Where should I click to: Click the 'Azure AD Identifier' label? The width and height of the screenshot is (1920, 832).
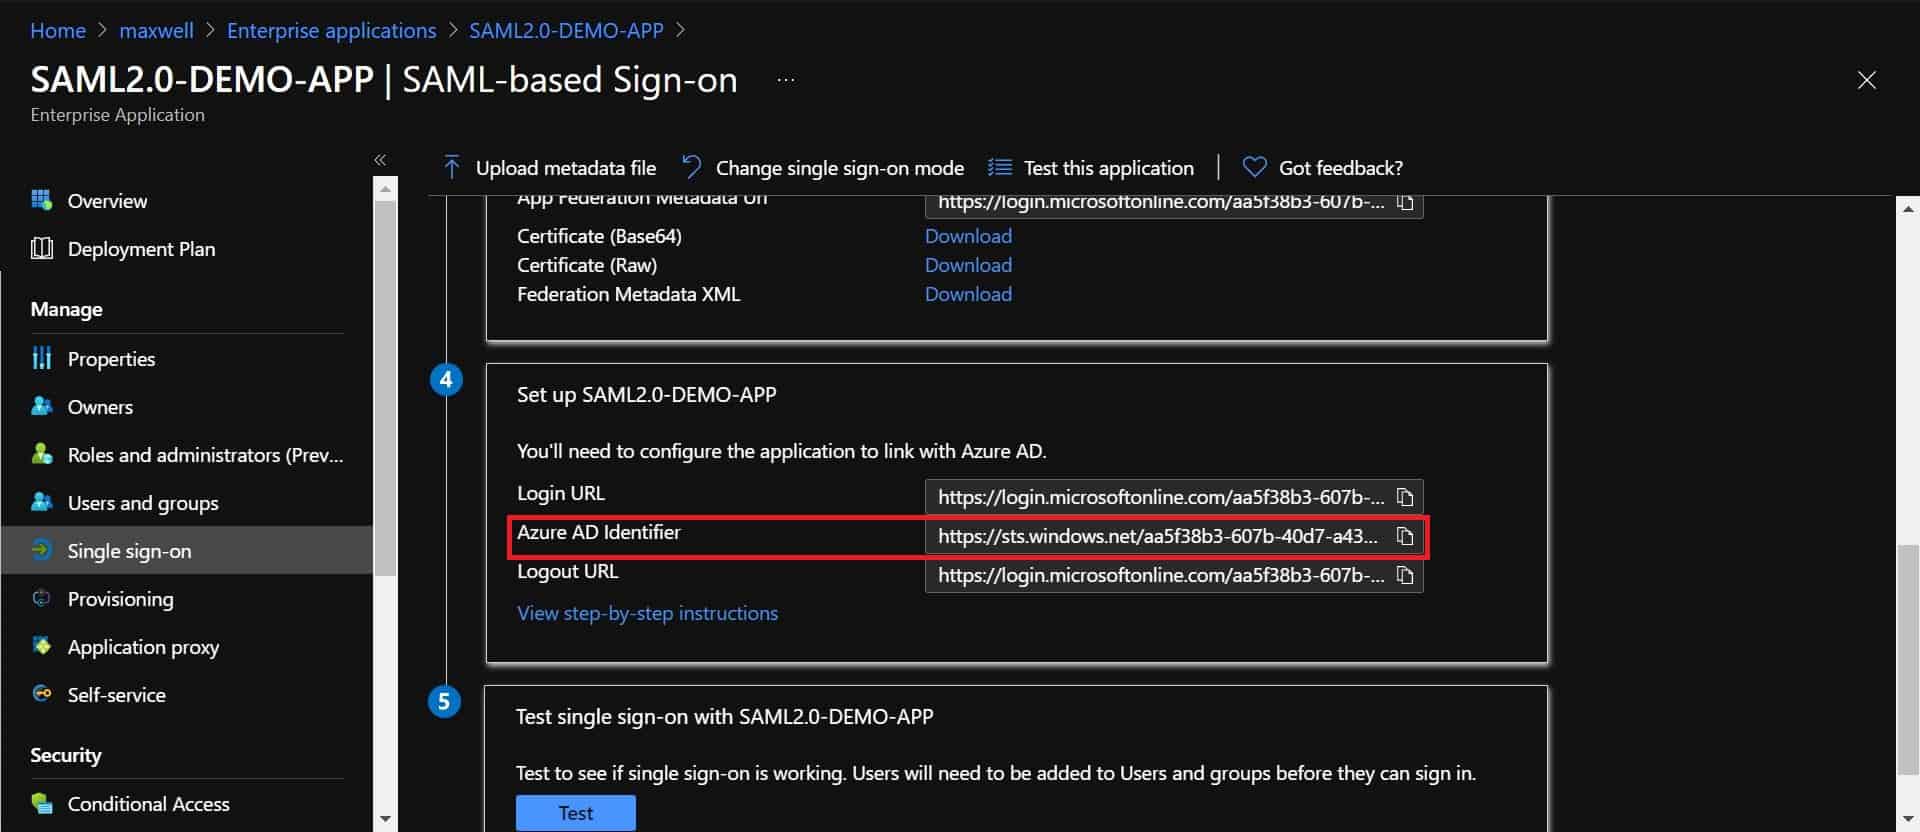[598, 533]
